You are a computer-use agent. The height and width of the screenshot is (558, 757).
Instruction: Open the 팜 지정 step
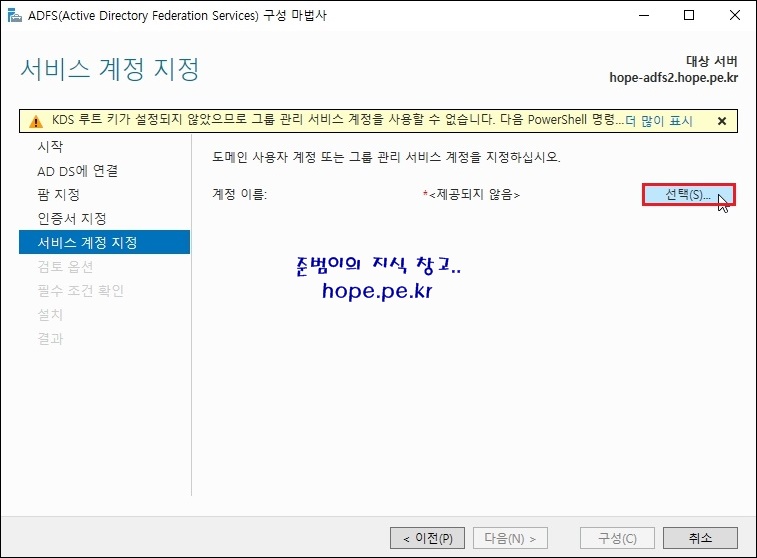[58, 195]
